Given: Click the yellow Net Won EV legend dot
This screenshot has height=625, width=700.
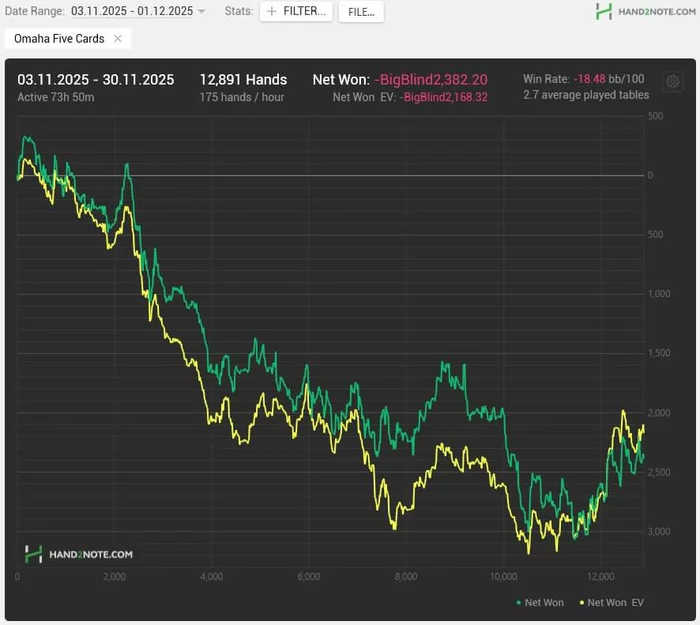Looking at the screenshot, I should (580, 602).
